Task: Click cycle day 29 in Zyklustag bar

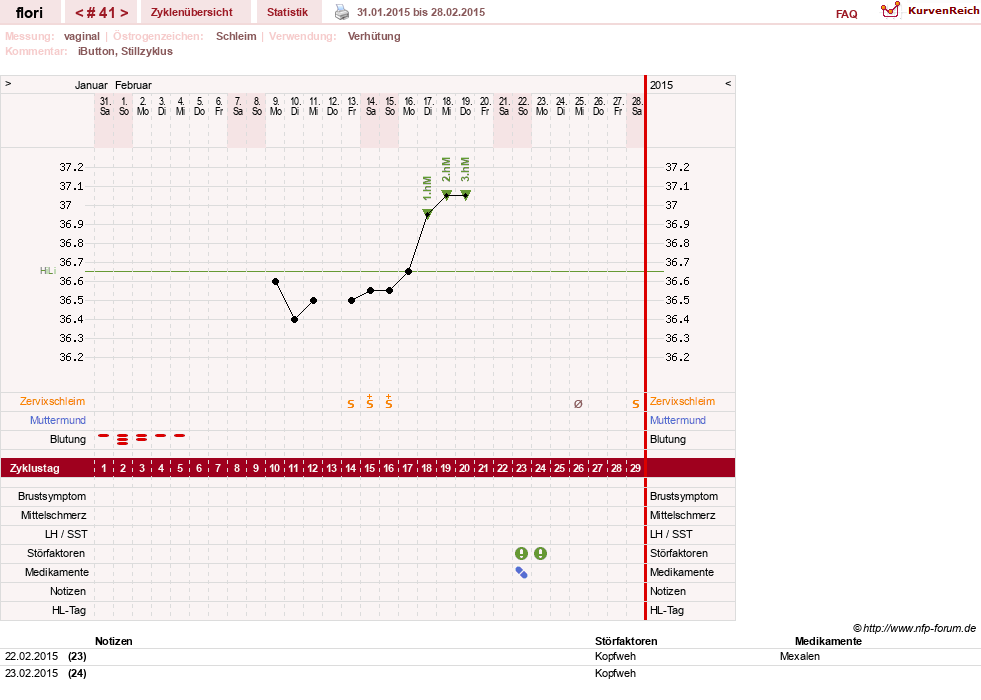Action: click(x=635, y=468)
